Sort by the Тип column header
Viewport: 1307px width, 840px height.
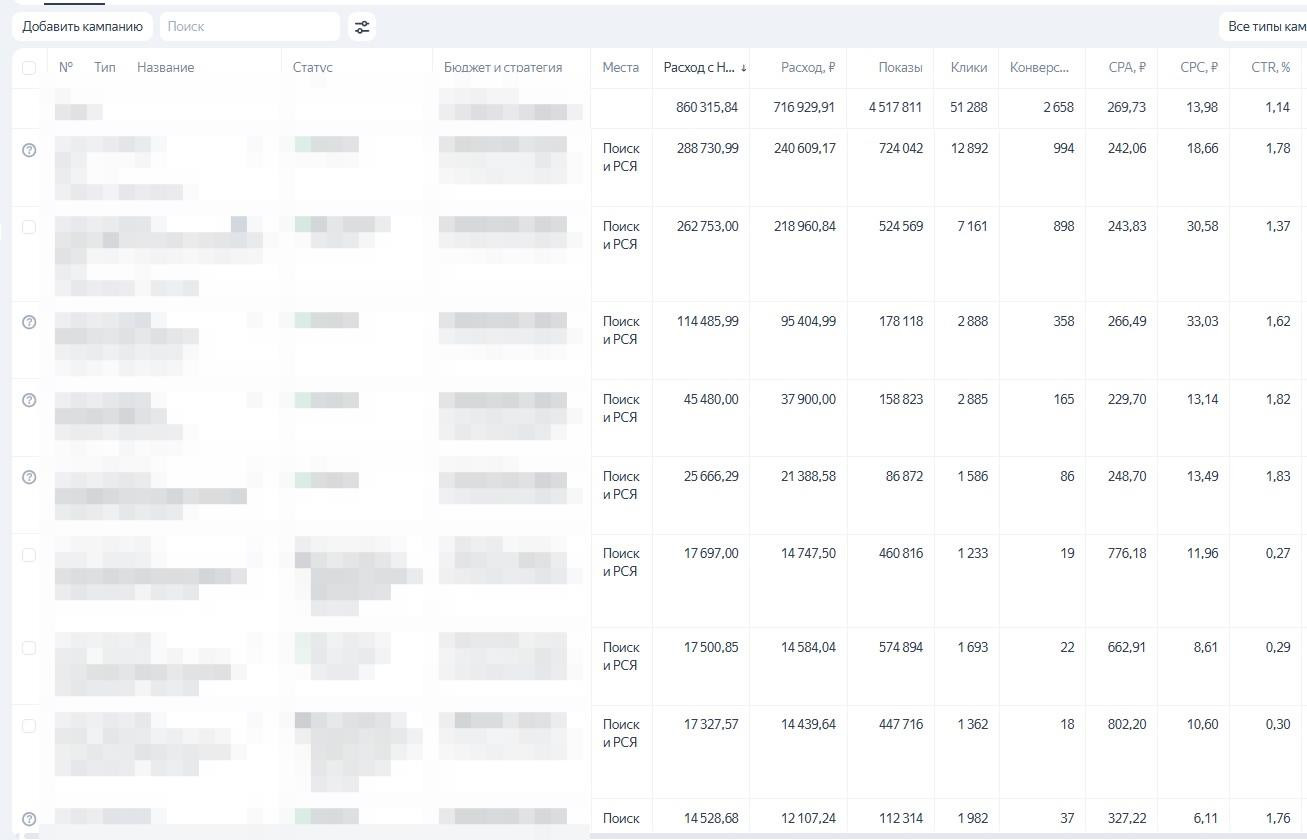click(x=105, y=67)
